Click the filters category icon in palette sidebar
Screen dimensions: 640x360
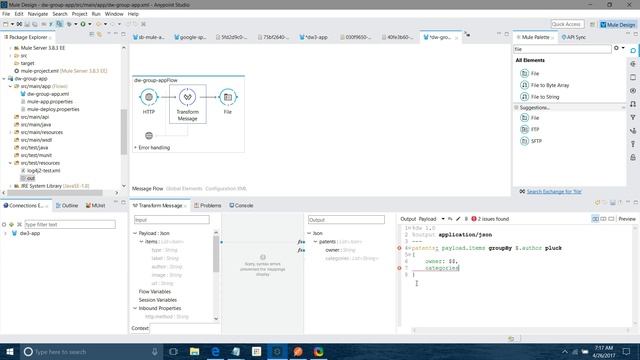pyautogui.click(x=633, y=118)
